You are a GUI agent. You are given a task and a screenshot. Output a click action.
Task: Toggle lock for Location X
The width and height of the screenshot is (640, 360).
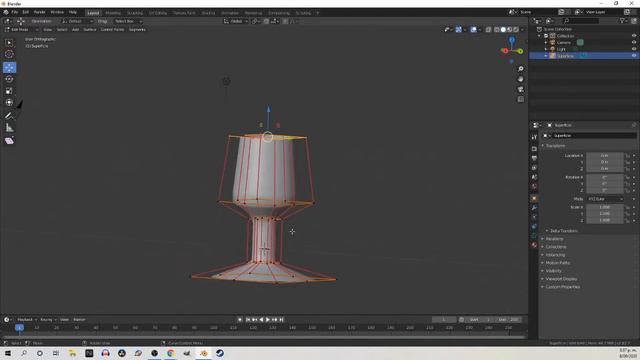628,156
